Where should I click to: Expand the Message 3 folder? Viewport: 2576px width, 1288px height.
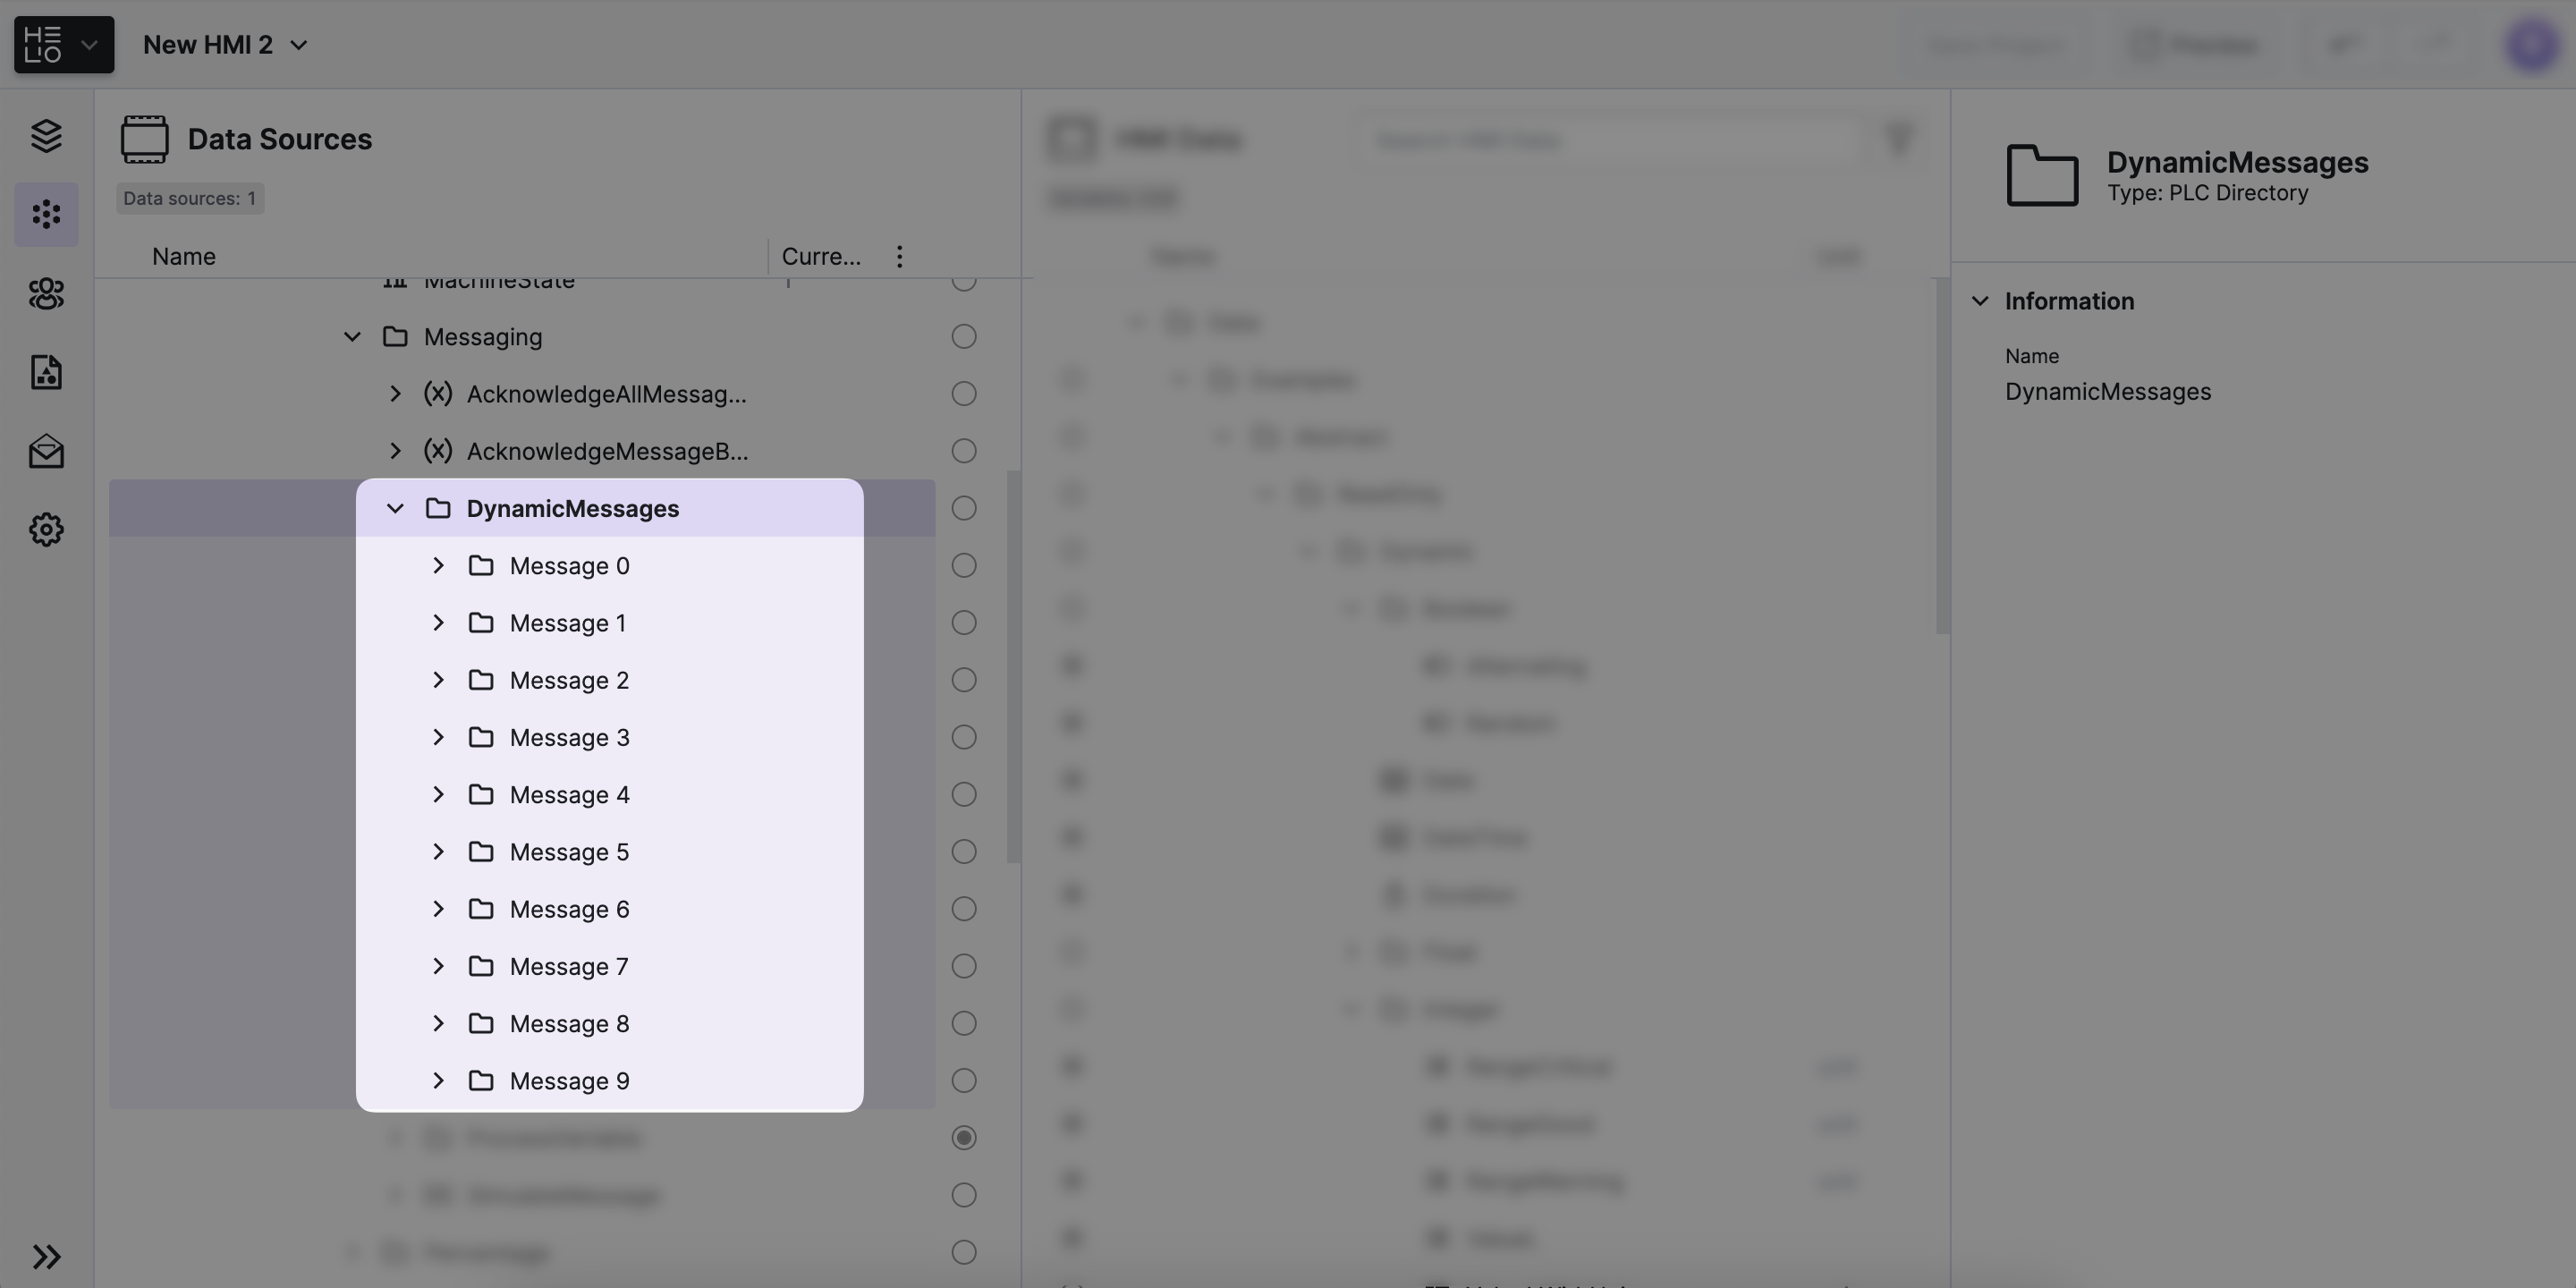(x=438, y=738)
